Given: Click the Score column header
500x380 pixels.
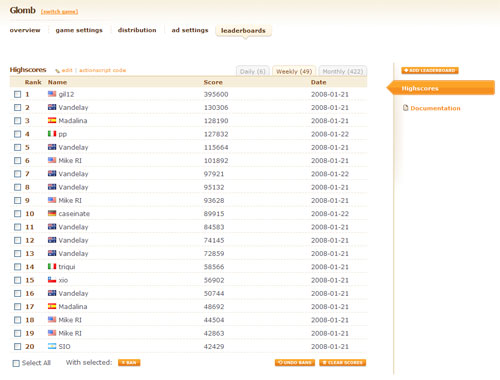Looking at the screenshot, I should click(213, 82).
